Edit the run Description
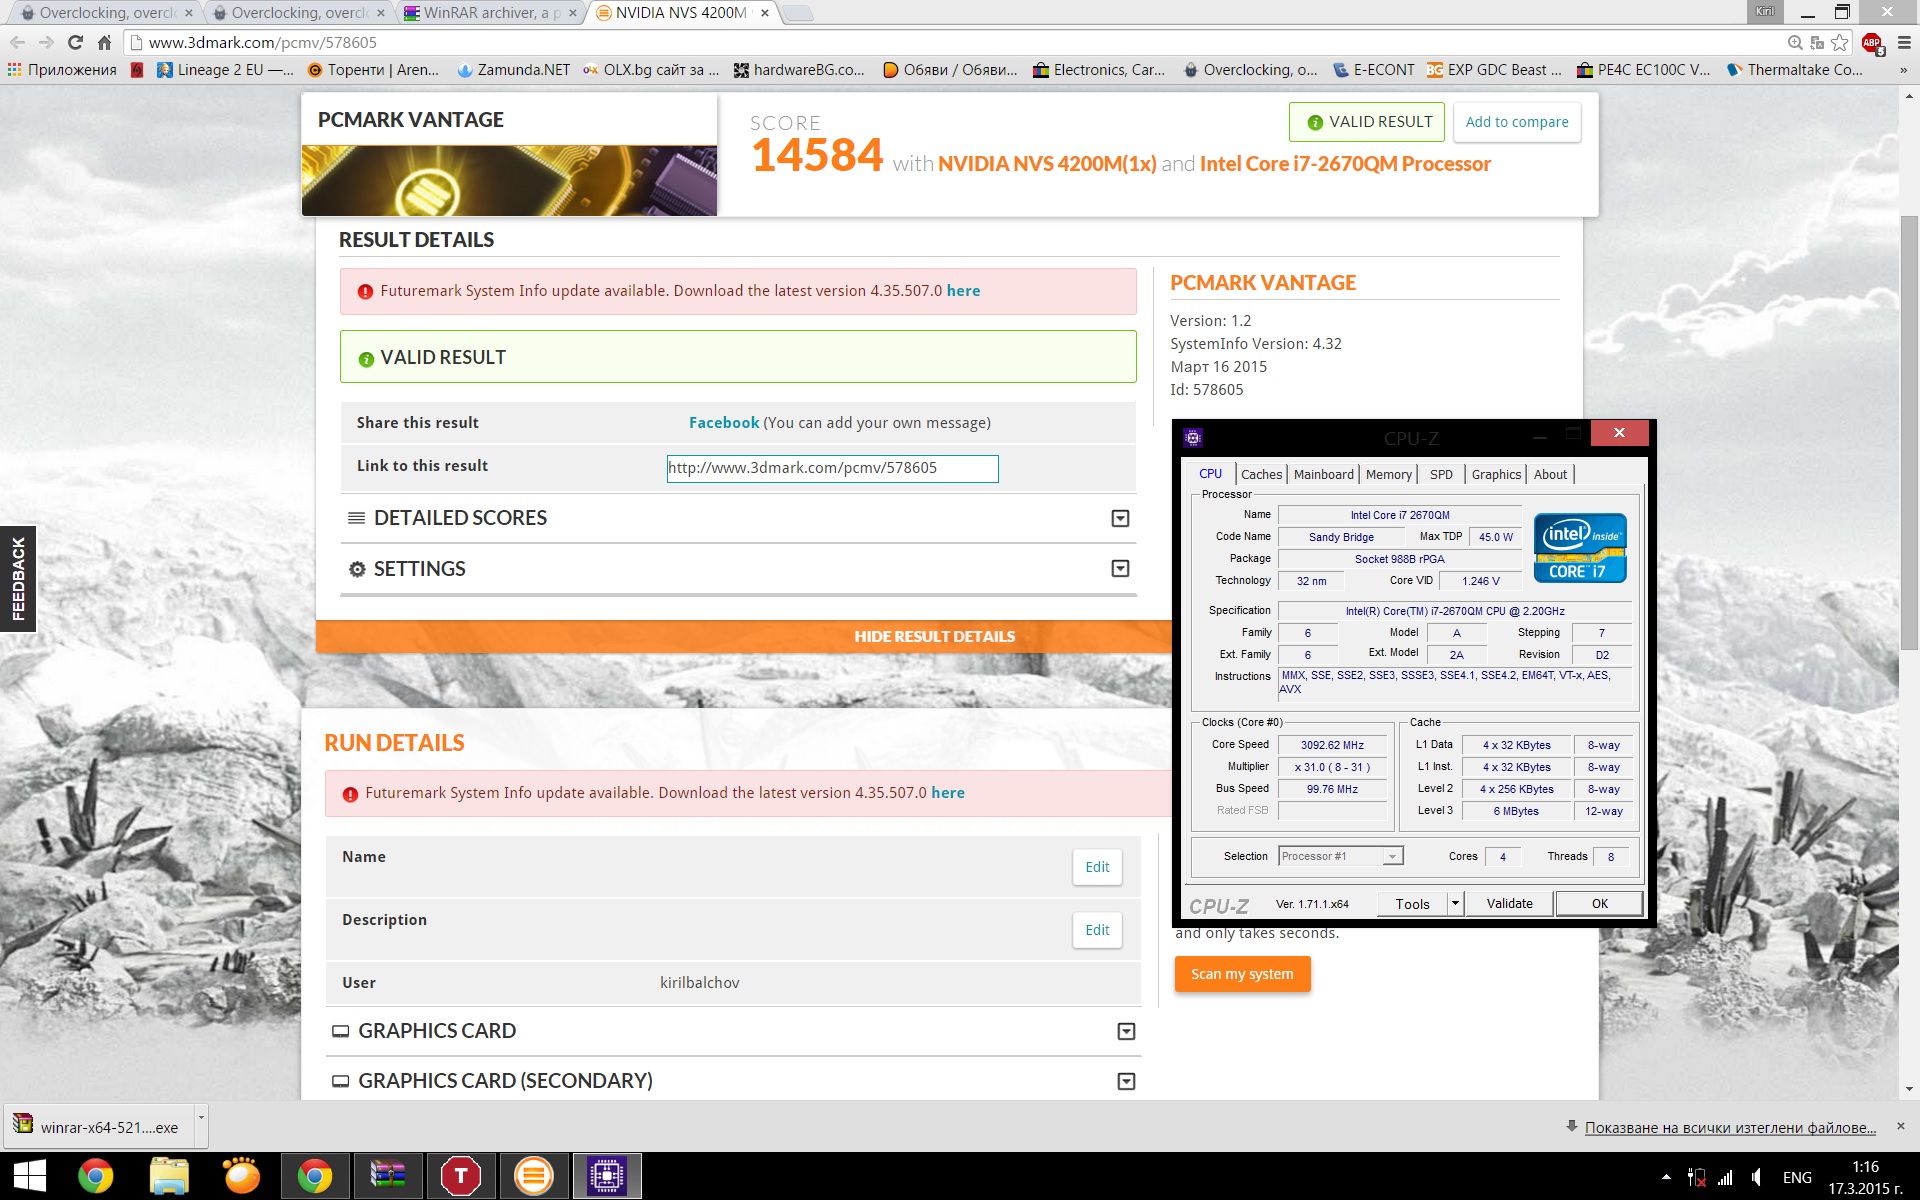 coord(1097,930)
